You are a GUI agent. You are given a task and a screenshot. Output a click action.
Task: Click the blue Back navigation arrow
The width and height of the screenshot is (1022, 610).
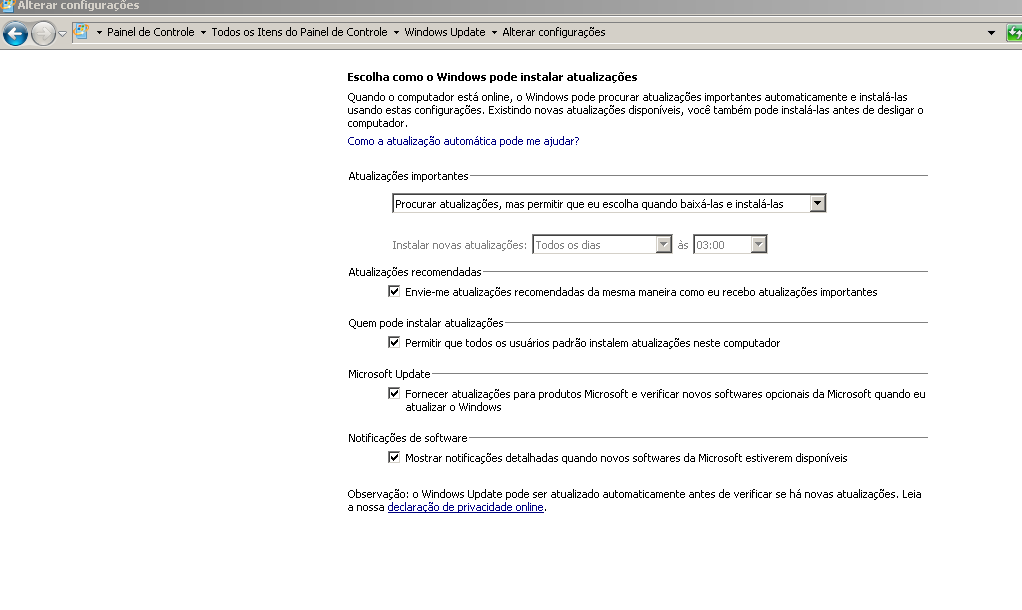click(x=15, y=33)
